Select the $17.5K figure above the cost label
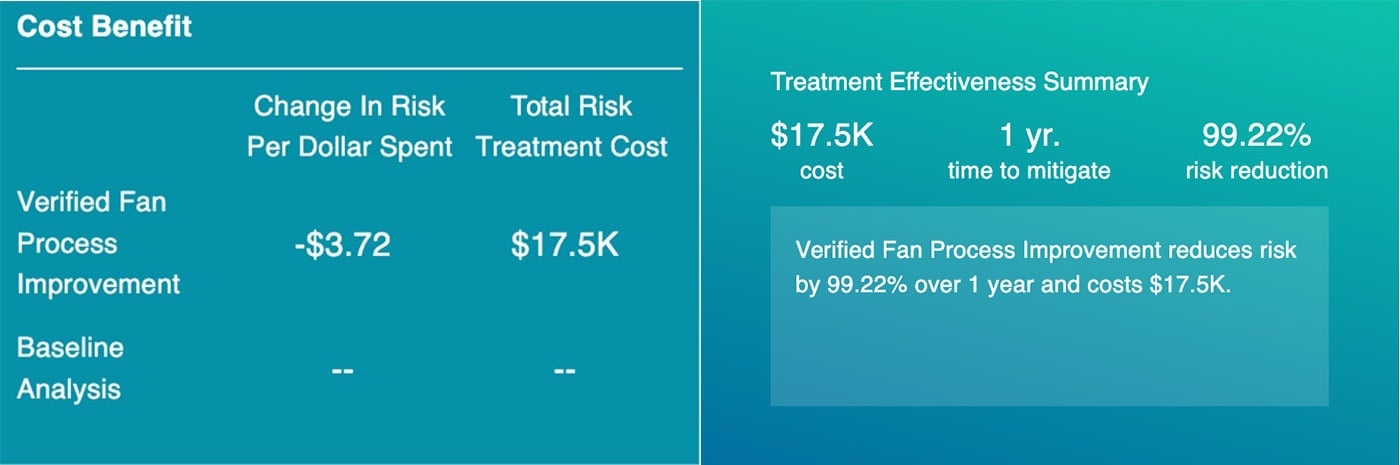This screenshot has height=465, width=1400. 822,135
